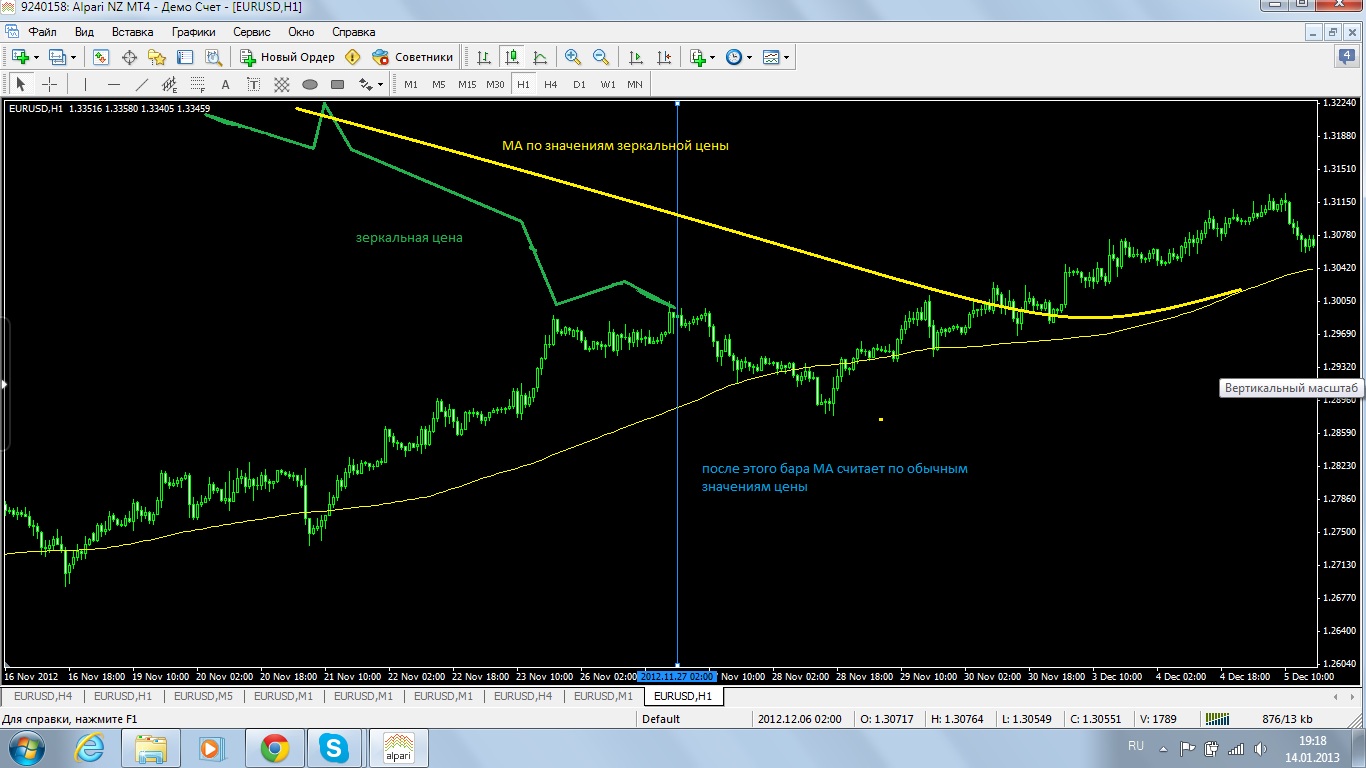Switch timeframe to M15
This screenshot has width=1366, height=768.
pos(467,84)
